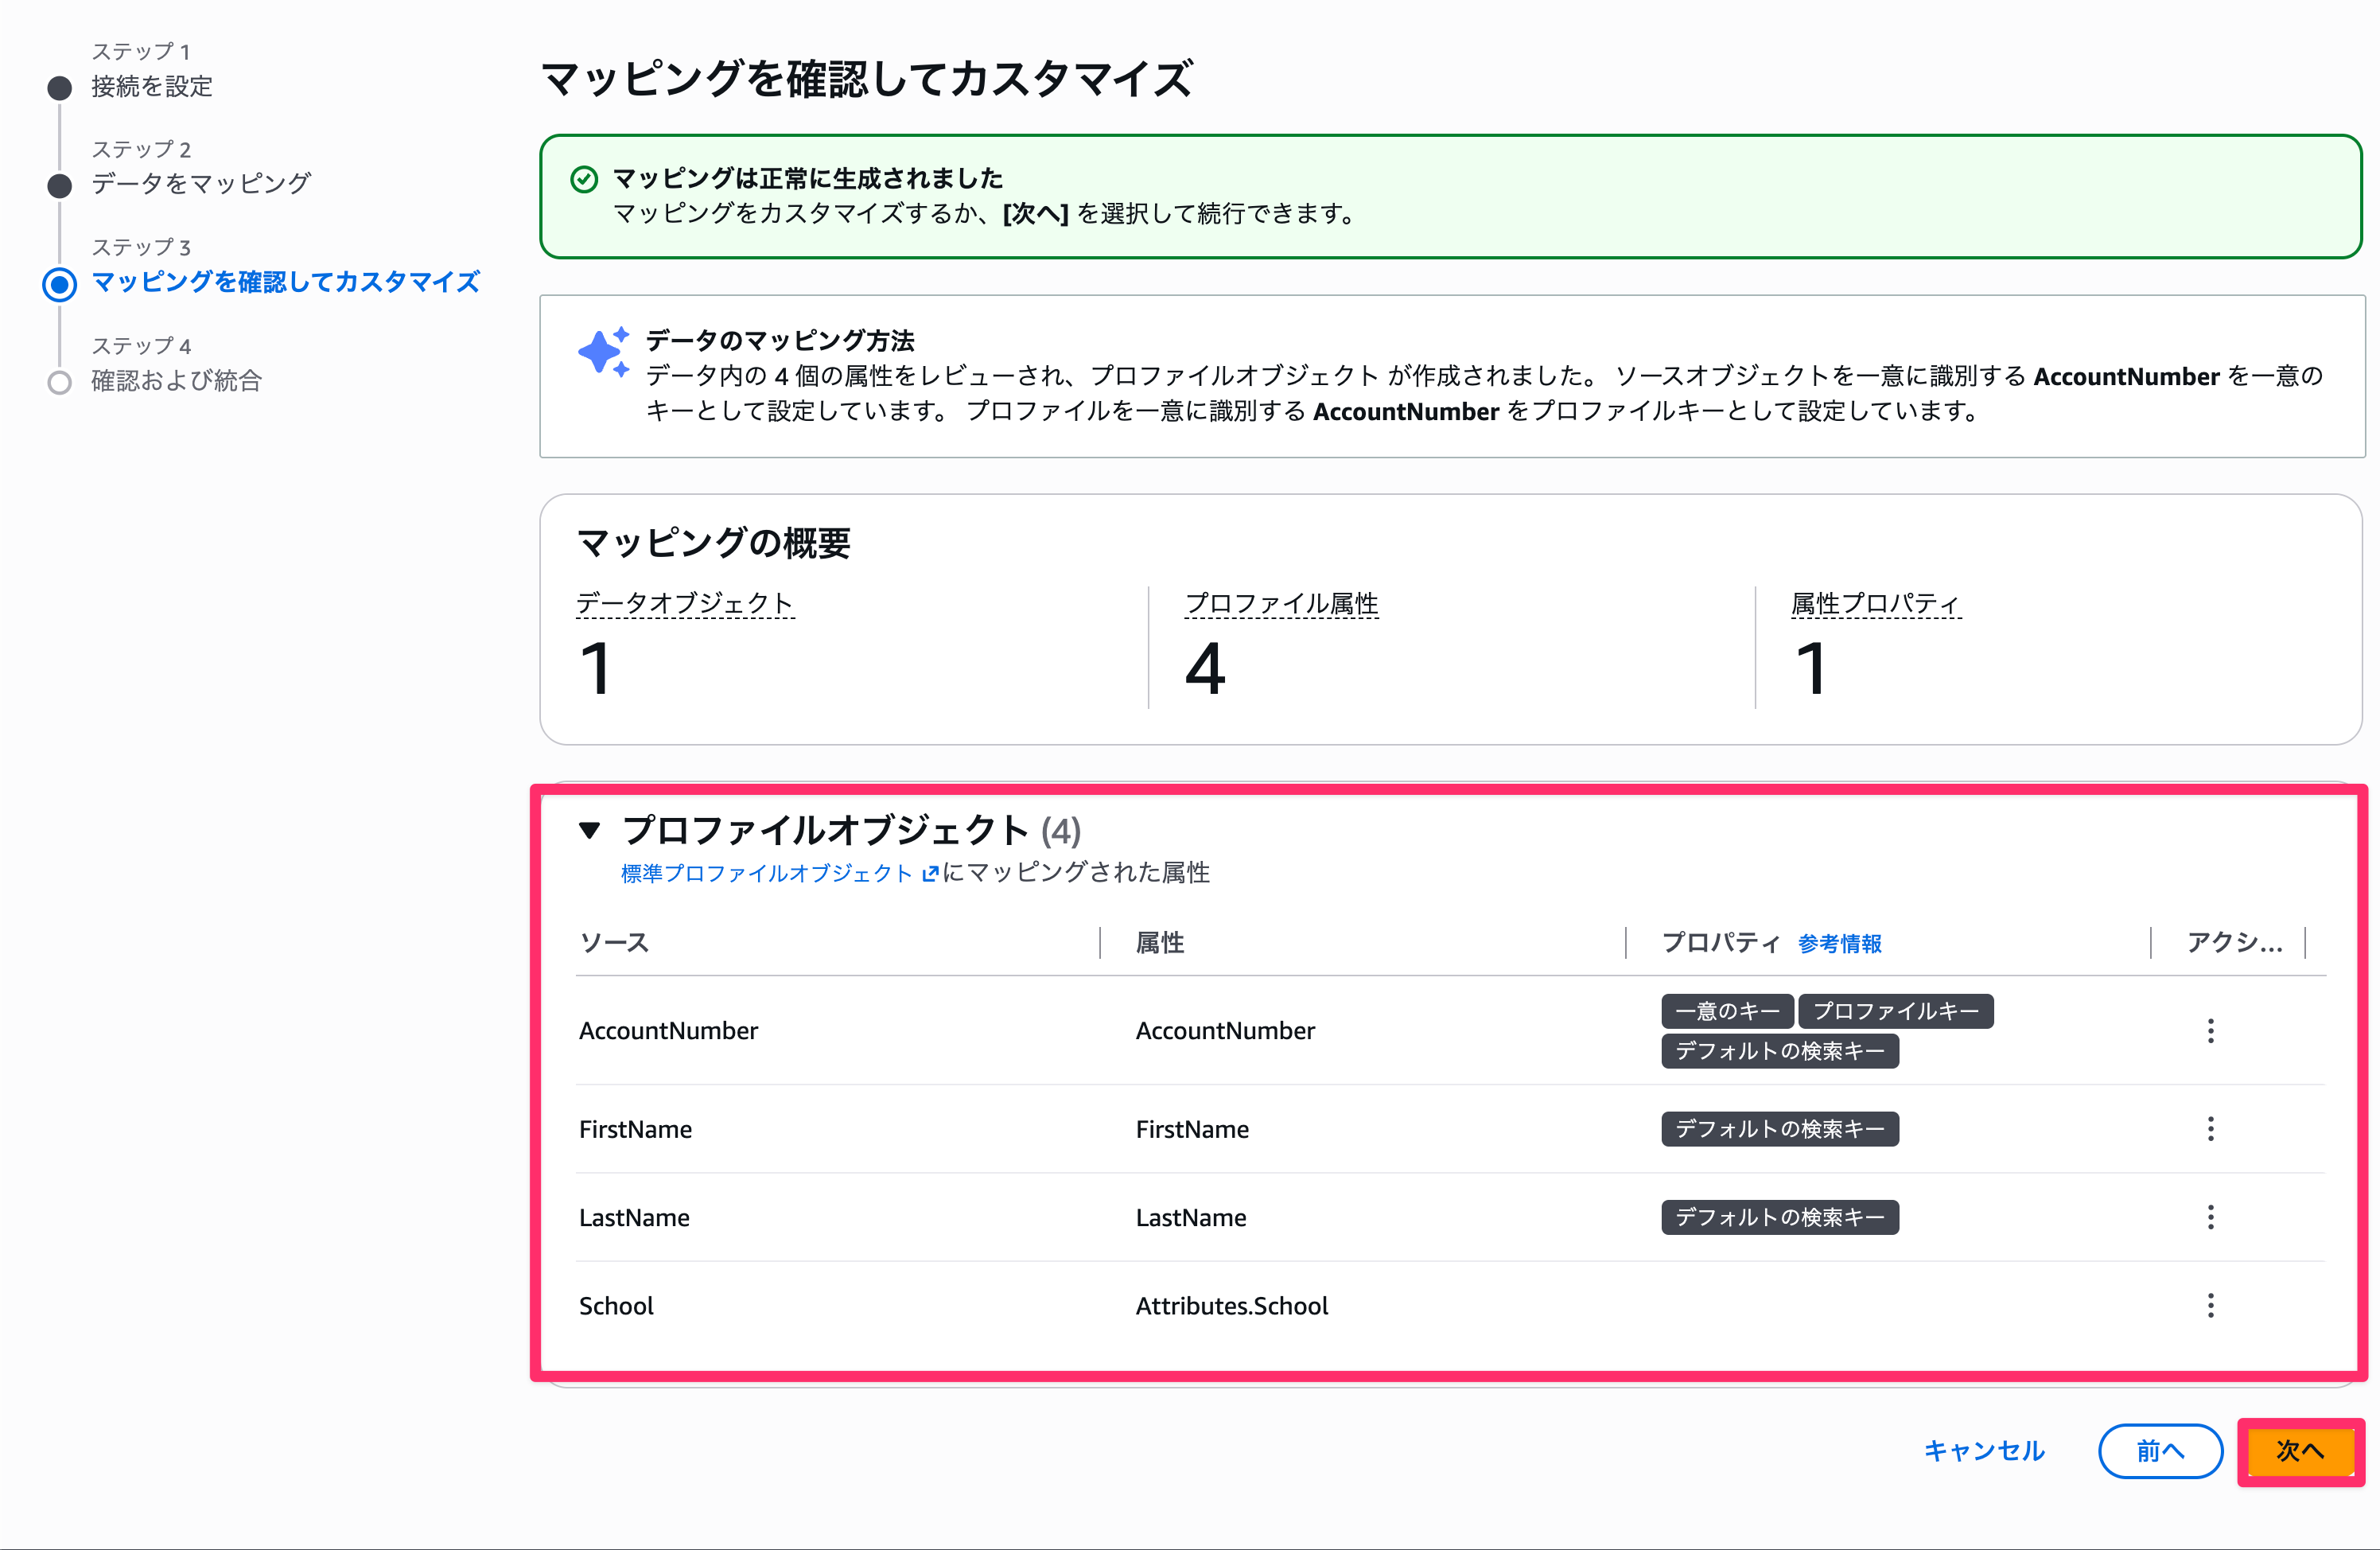The width and height of the screenshot is (2380, 1550).
Task: Open the 参考情報 link beside プロパティ
Action: click(1839, 943)
